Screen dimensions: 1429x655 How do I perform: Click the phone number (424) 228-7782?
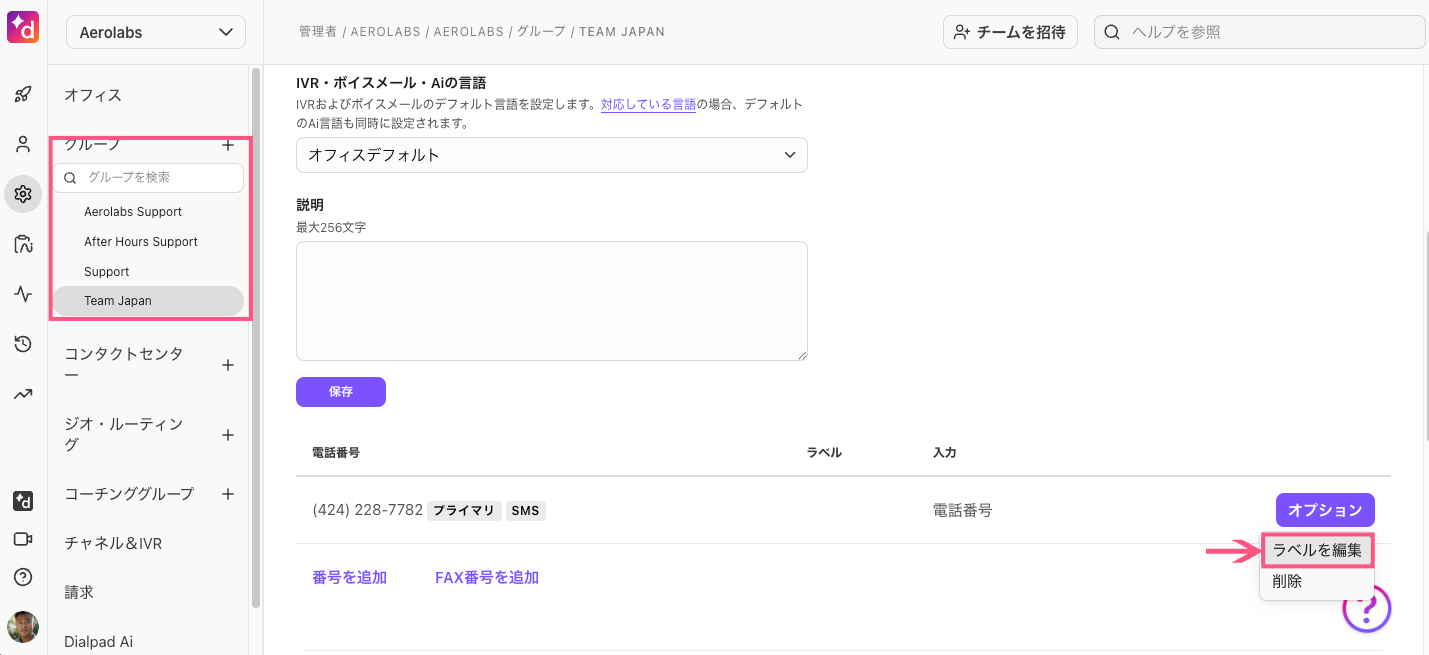tap(368, 510)
